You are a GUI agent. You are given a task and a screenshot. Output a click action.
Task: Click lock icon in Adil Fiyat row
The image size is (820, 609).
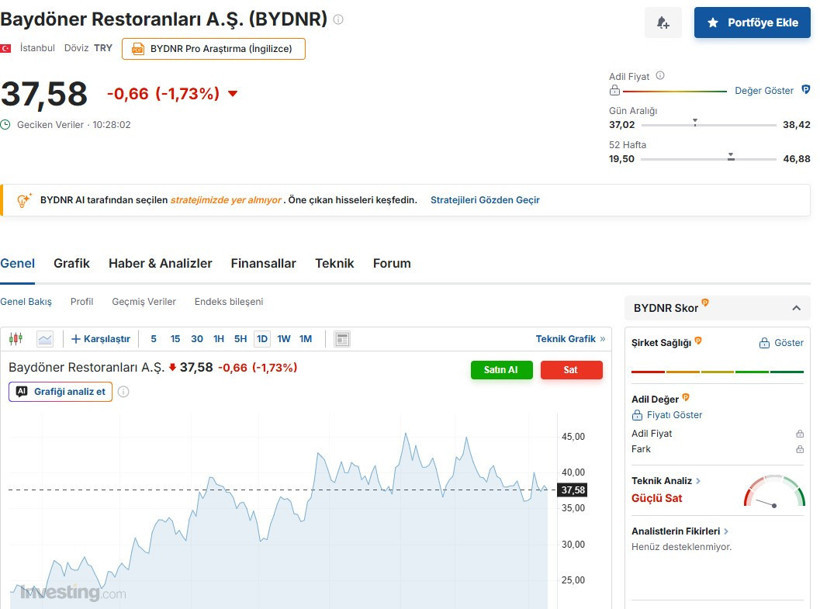click(x=800, y=433)
